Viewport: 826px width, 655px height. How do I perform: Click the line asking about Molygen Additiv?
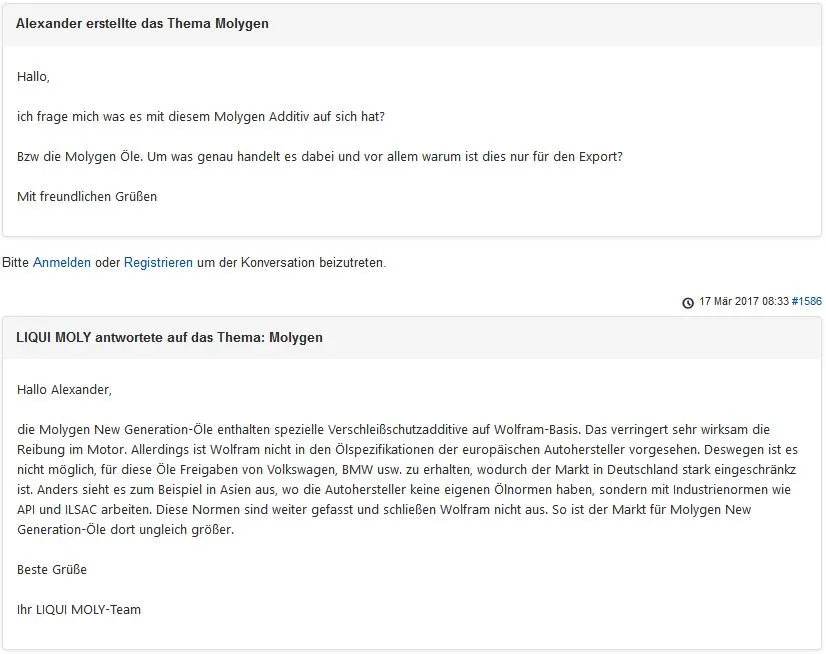[x=201, y=117]
